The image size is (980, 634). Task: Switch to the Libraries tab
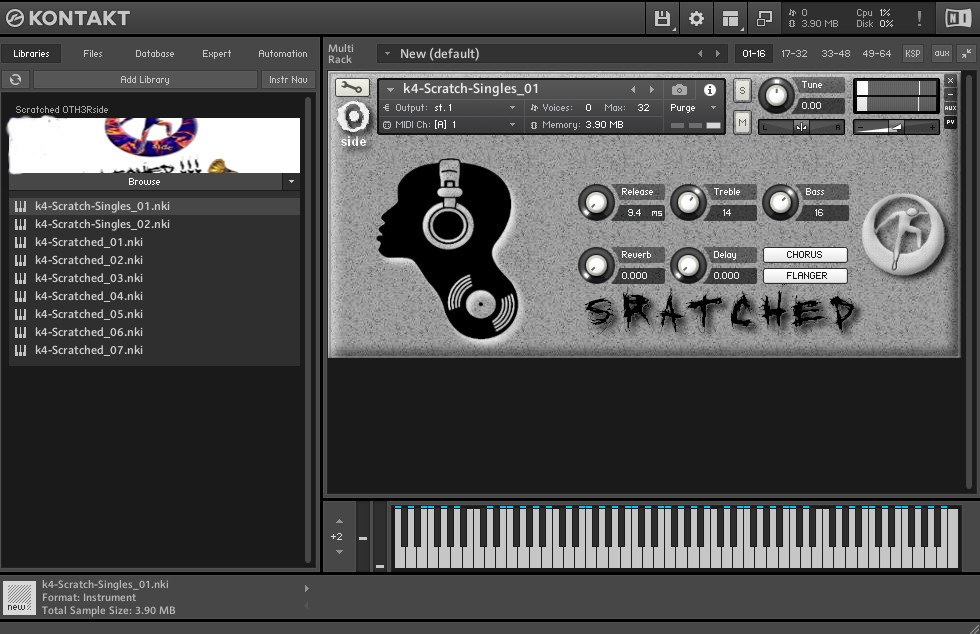31,54
